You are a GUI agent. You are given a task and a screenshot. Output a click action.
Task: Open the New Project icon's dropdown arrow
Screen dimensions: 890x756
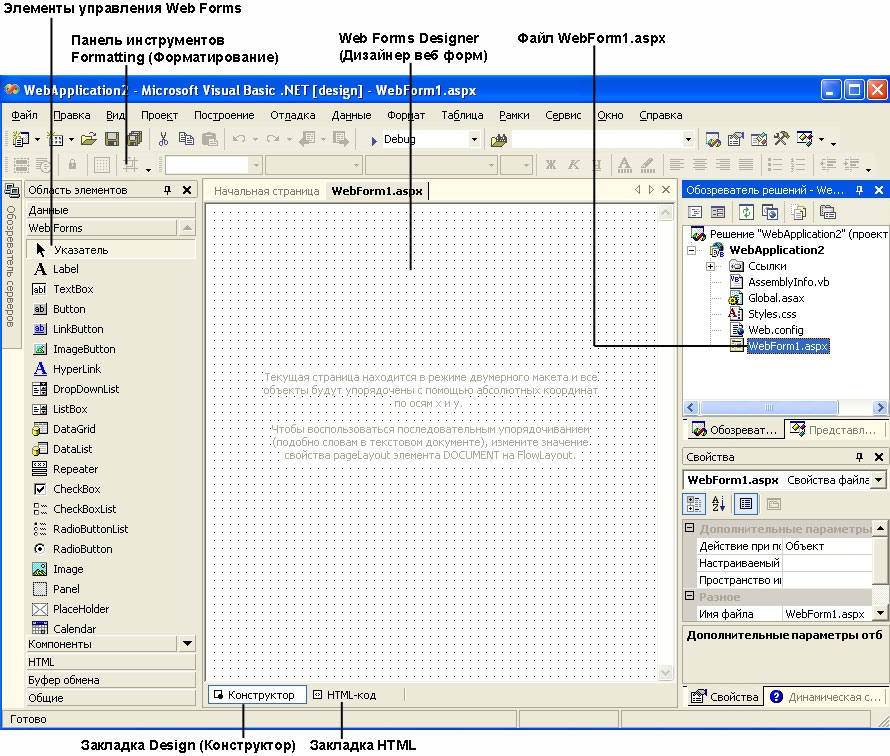click(37, 140)
